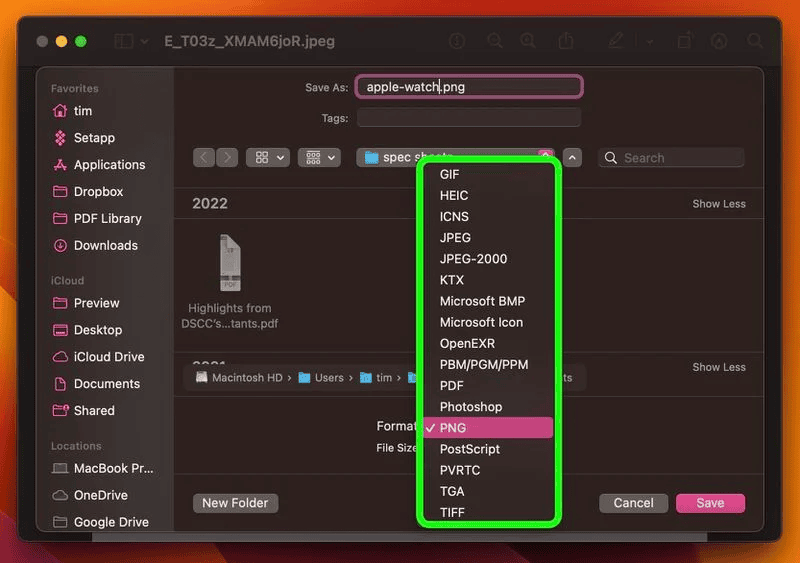Click the Save As filename field

click(468, 87)
